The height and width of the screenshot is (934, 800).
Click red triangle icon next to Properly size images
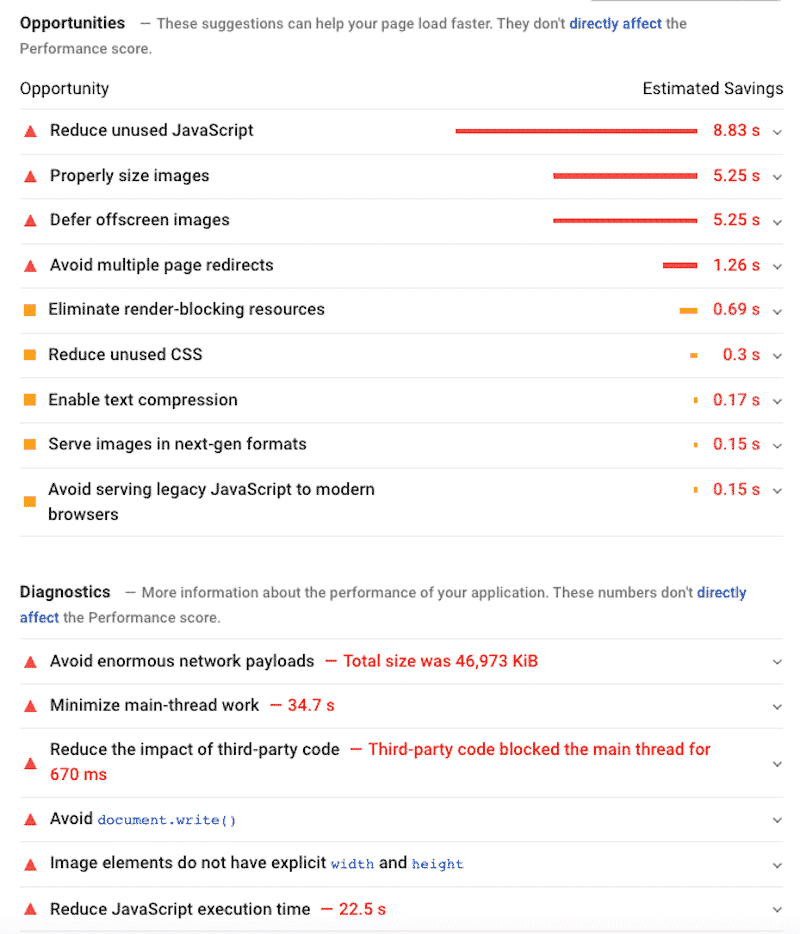[30, 176]
